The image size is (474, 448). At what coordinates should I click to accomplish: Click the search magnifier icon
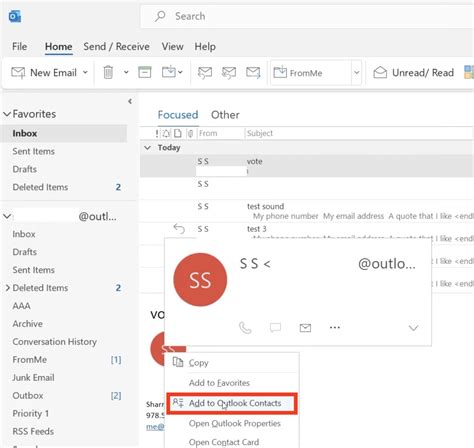(x=160, y=16)
